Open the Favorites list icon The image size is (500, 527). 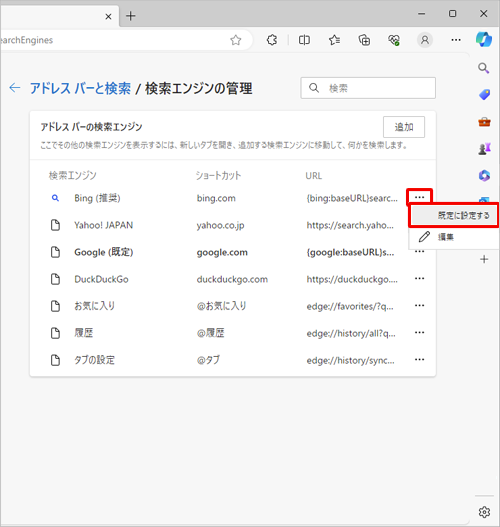tap(334, 40)
